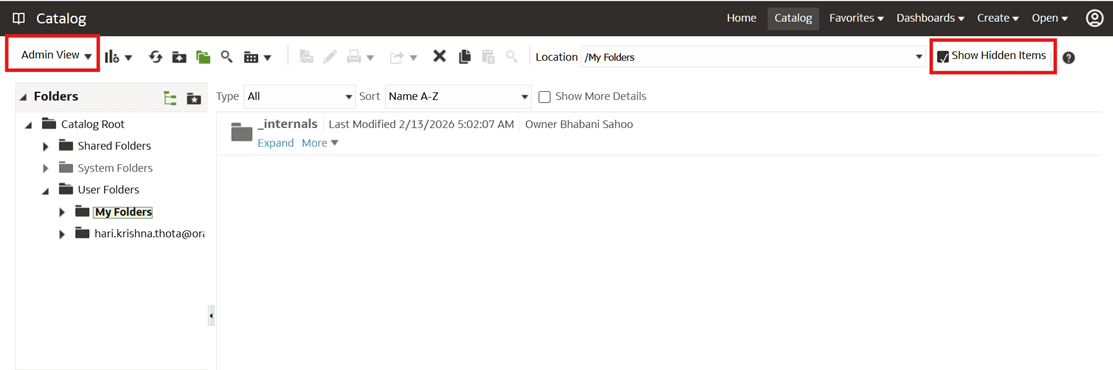1113x370 pixels.
Task: Click Last Modified 2/13/2026 timestamp
Action: click(x=421, y=124)
